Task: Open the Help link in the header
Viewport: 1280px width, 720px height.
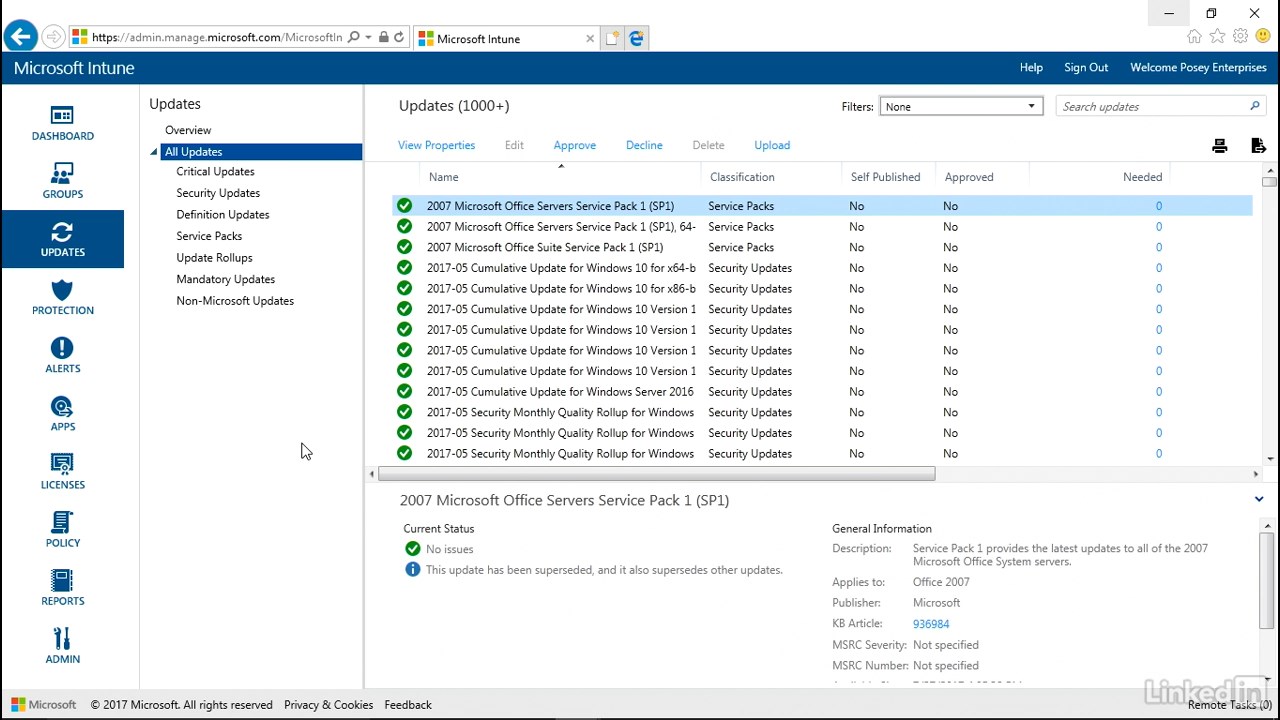Action: [1031, 68]
